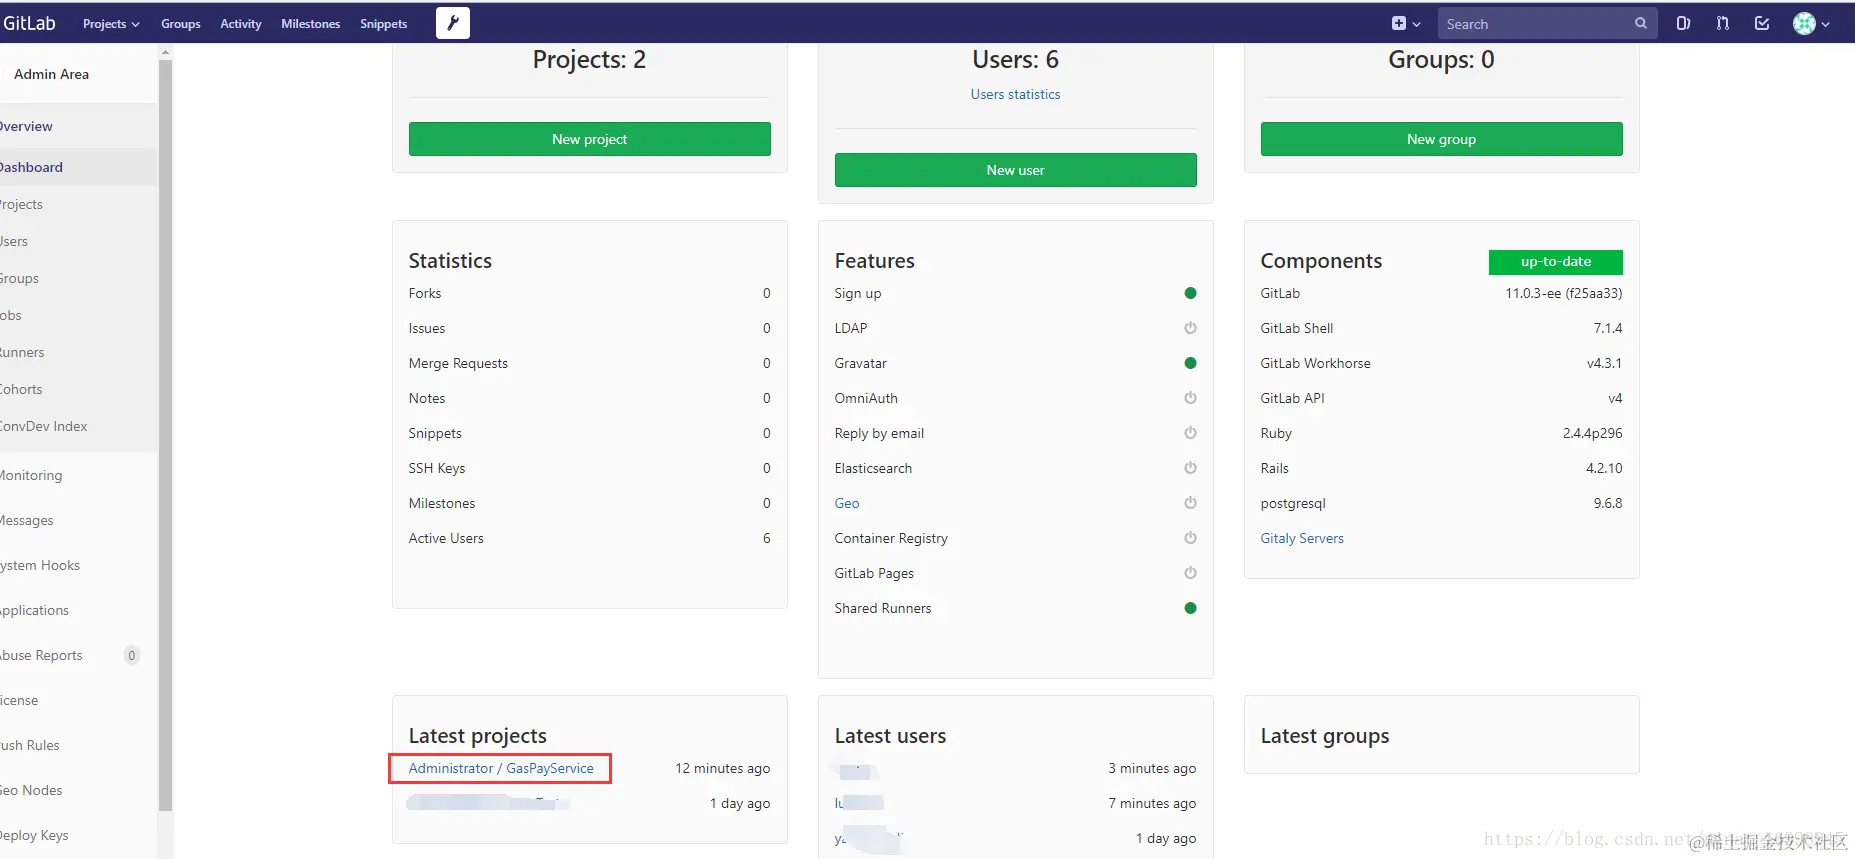The width and height of the screenshot is (1855, 859).
Task: Click the '2.4.4p296' Ruby version
Action: (1593, 433)
